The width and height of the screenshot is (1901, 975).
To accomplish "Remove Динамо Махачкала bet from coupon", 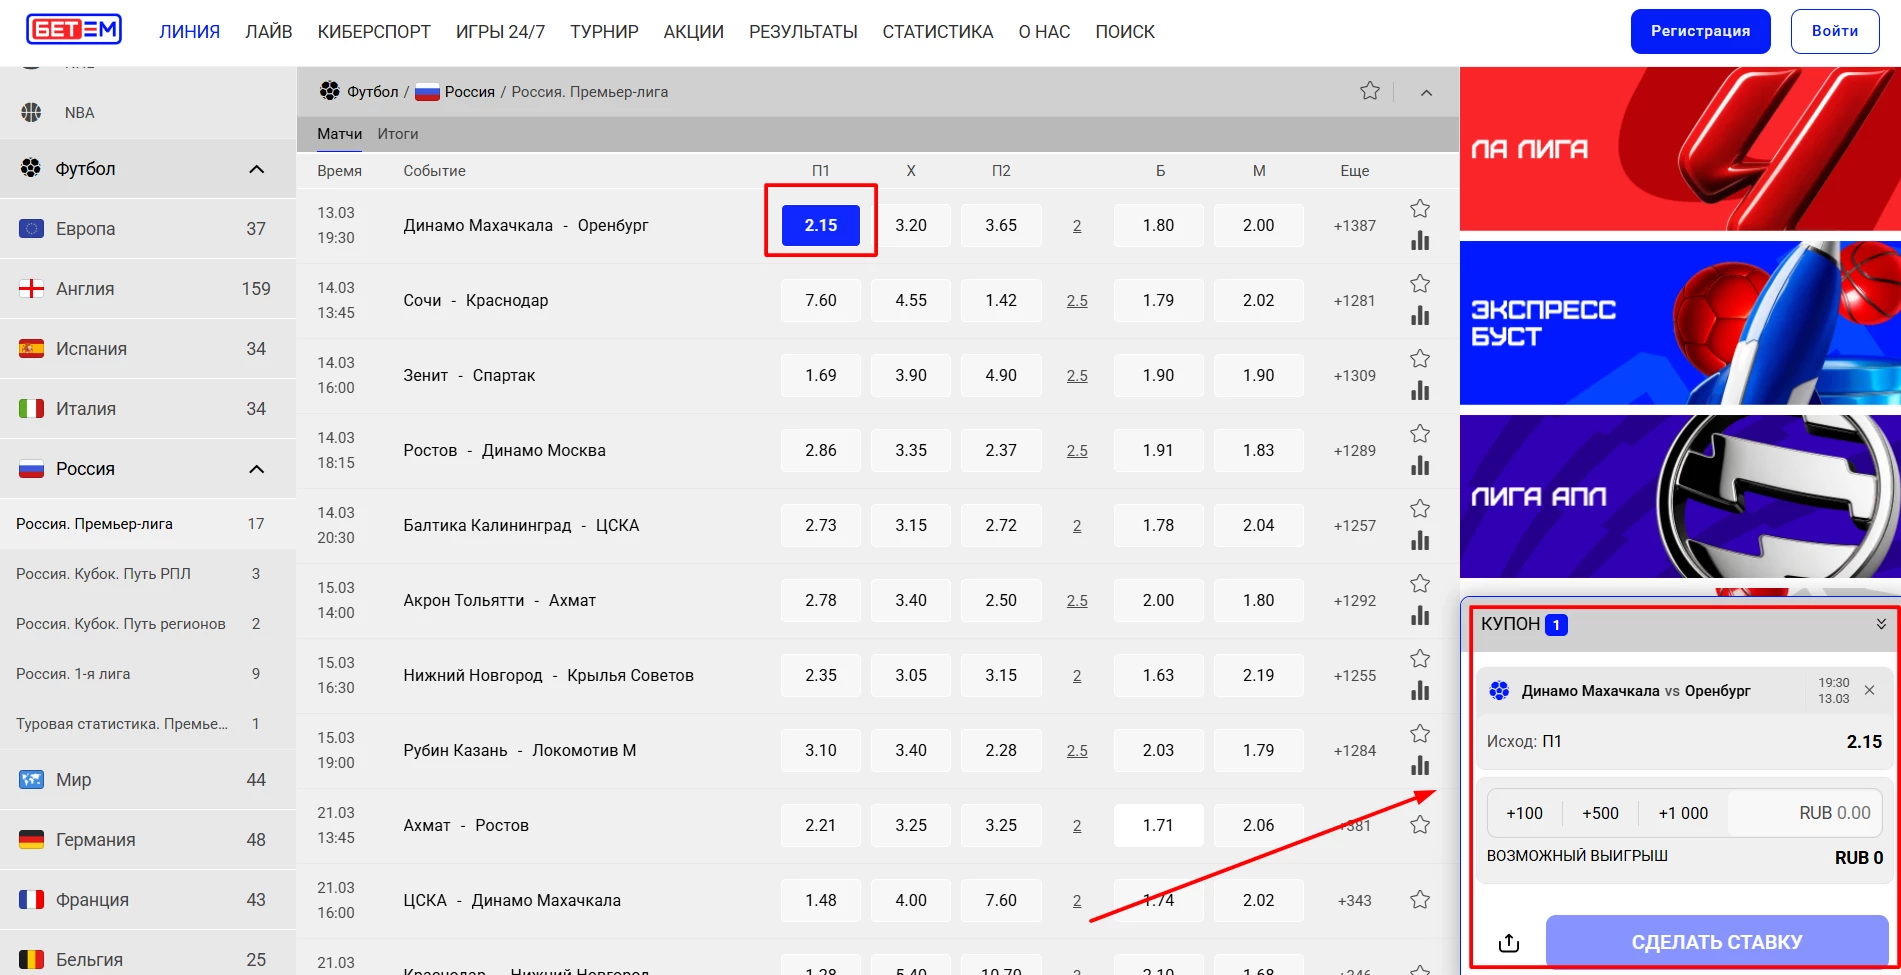I will pos(1869,690).
